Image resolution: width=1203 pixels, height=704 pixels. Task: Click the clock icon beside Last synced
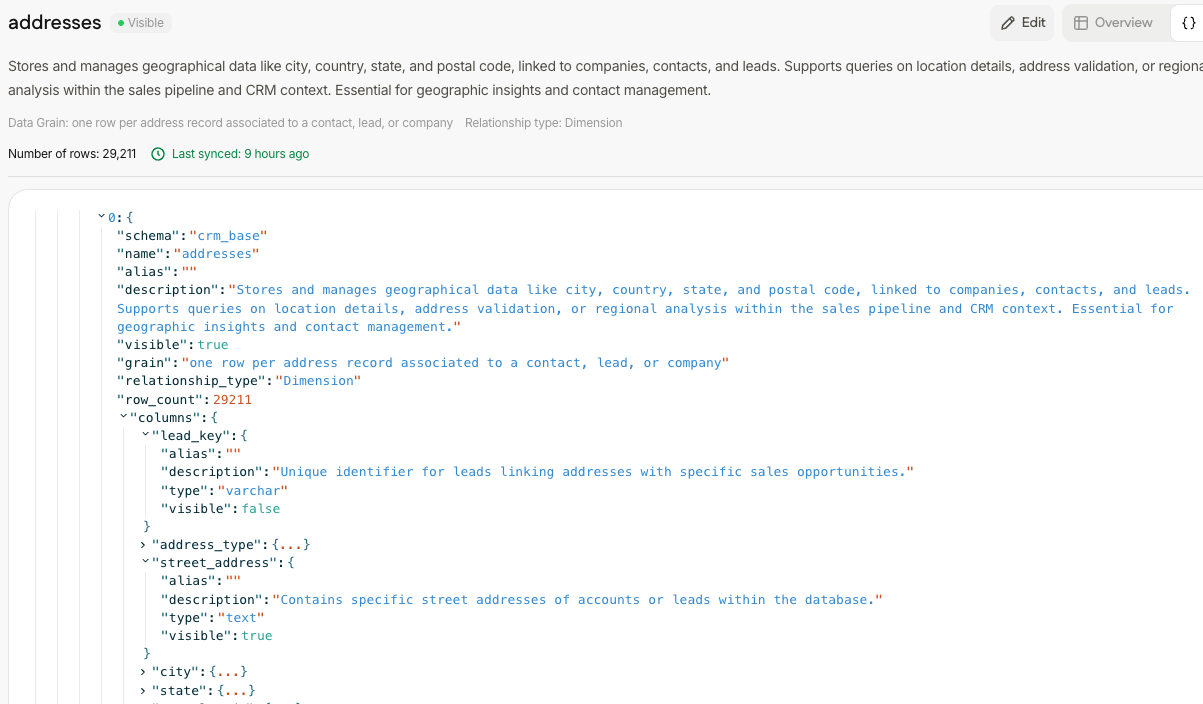point(158,154)
